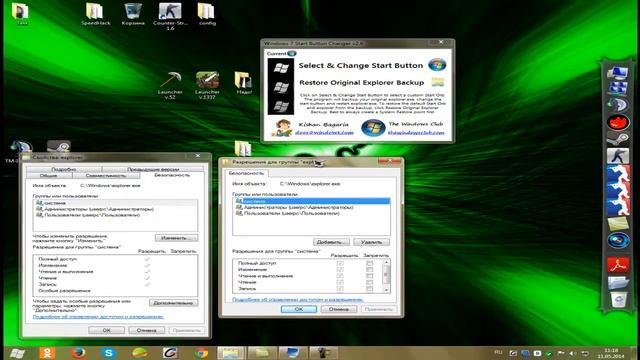
Task: Open the recycle bin in the side dock
Action: coord(618,300)
